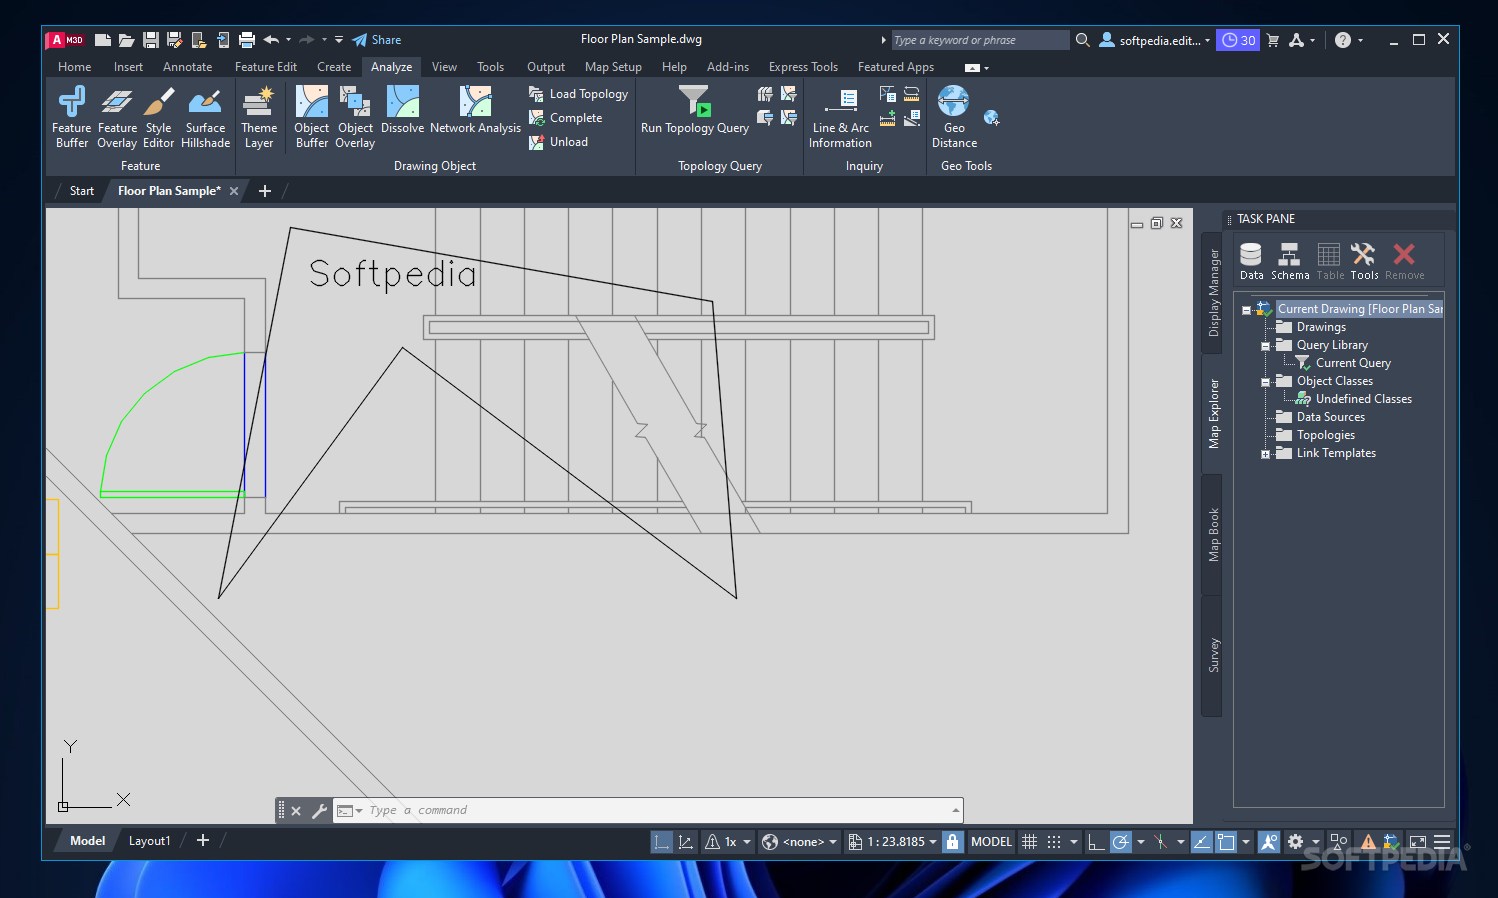Toggle MODEL space button
The image size is (1498, 898).
point(991,842)
